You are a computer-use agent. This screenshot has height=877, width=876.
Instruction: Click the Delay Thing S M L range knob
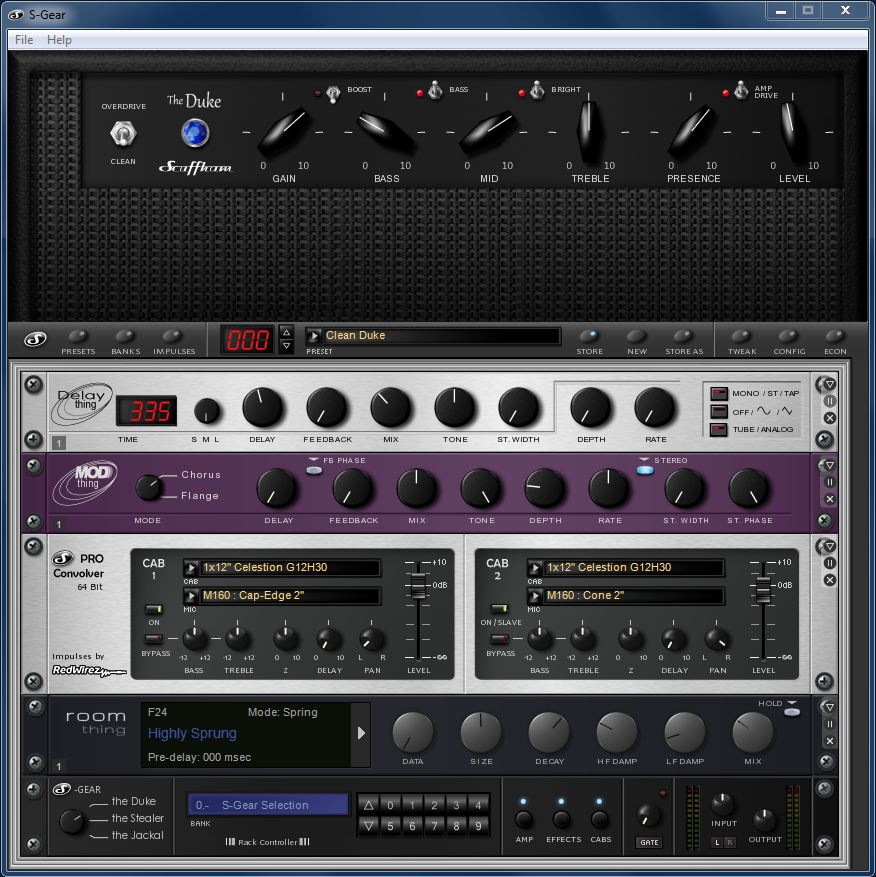pos(207,411)
